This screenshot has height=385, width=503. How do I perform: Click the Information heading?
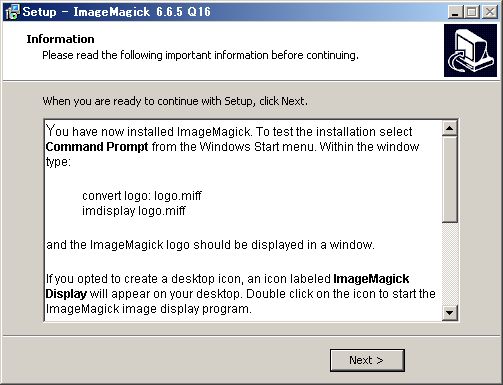coord(60,39)
